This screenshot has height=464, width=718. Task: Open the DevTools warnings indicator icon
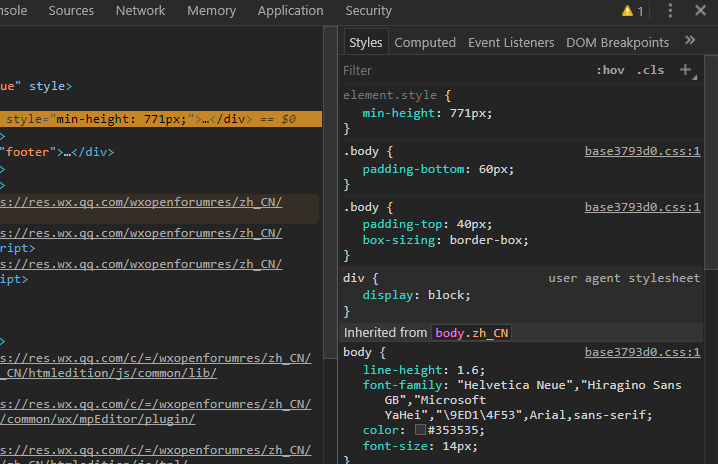click(x=627, y=11)
